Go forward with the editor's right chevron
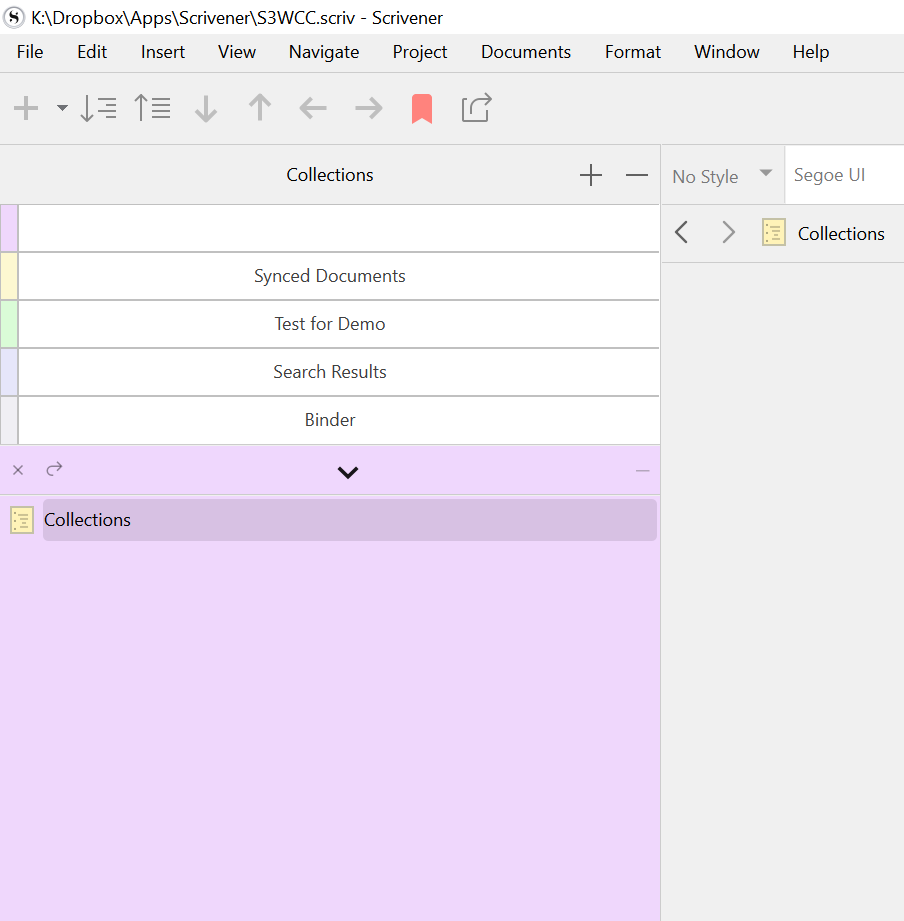 point(728,233)
